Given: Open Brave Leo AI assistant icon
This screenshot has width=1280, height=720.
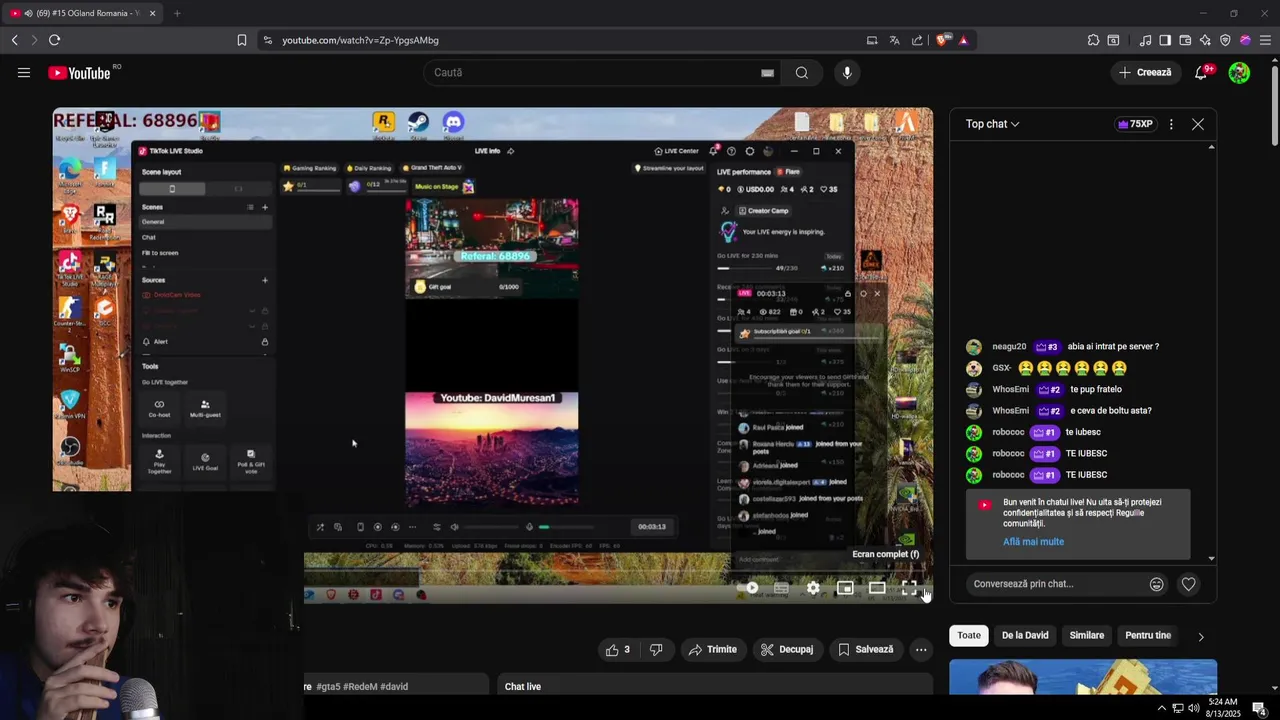Looking at the screenshot, I should point(1205,40).
